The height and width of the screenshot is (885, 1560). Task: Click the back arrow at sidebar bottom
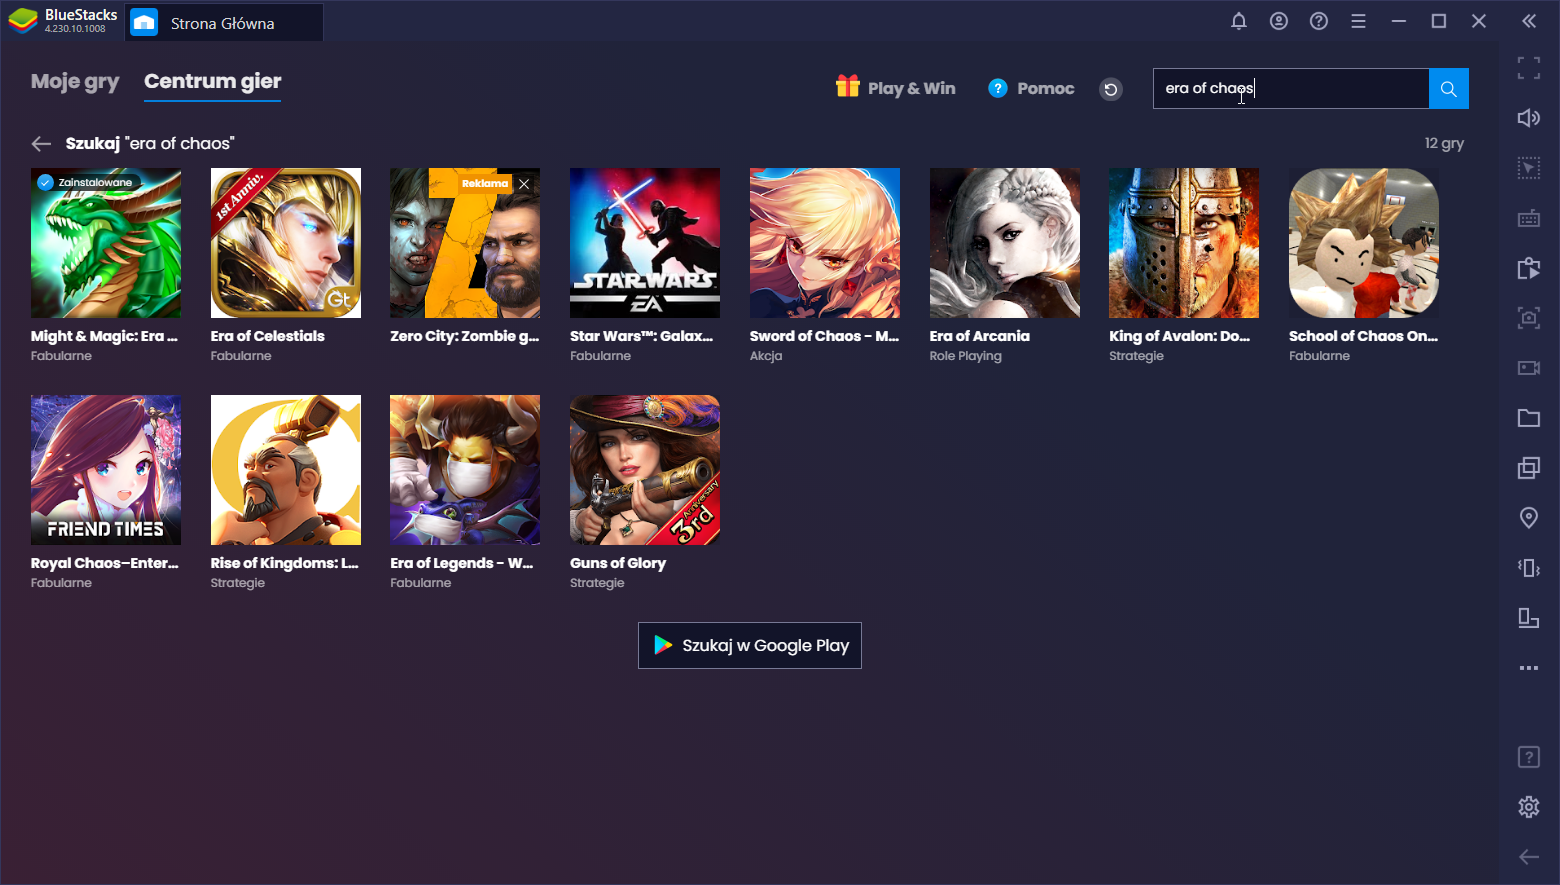click(x=1528, y=857)
